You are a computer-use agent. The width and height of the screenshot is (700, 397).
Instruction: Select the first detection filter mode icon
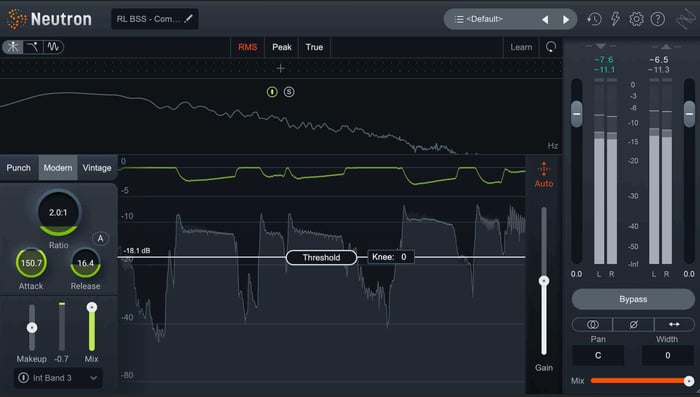(13, 47)
